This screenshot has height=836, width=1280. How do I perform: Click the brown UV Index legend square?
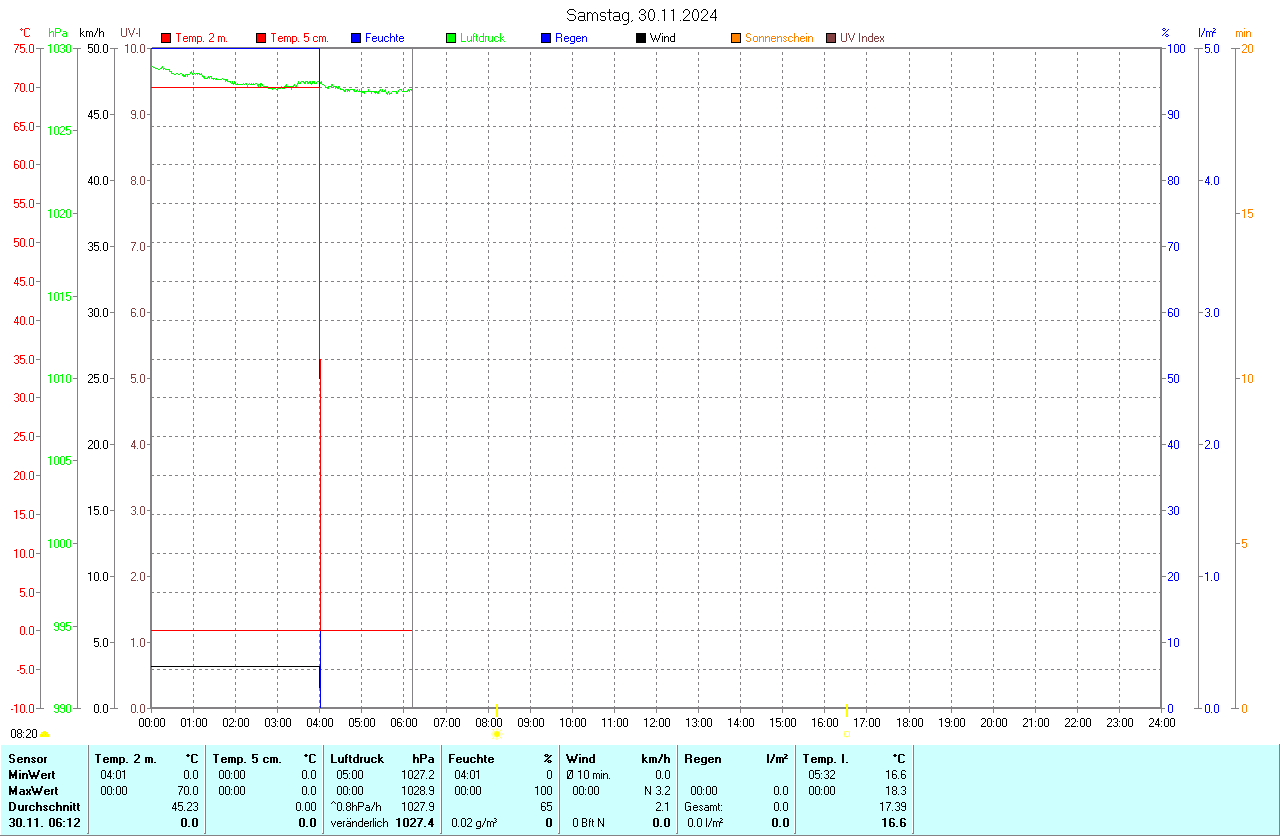coord(831,38)
